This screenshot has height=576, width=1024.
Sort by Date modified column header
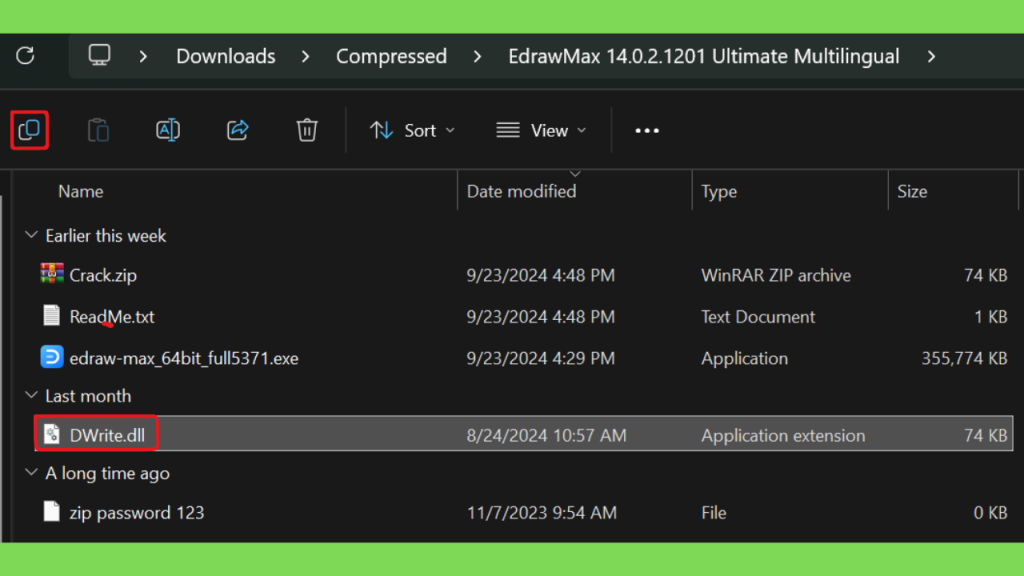521,191
